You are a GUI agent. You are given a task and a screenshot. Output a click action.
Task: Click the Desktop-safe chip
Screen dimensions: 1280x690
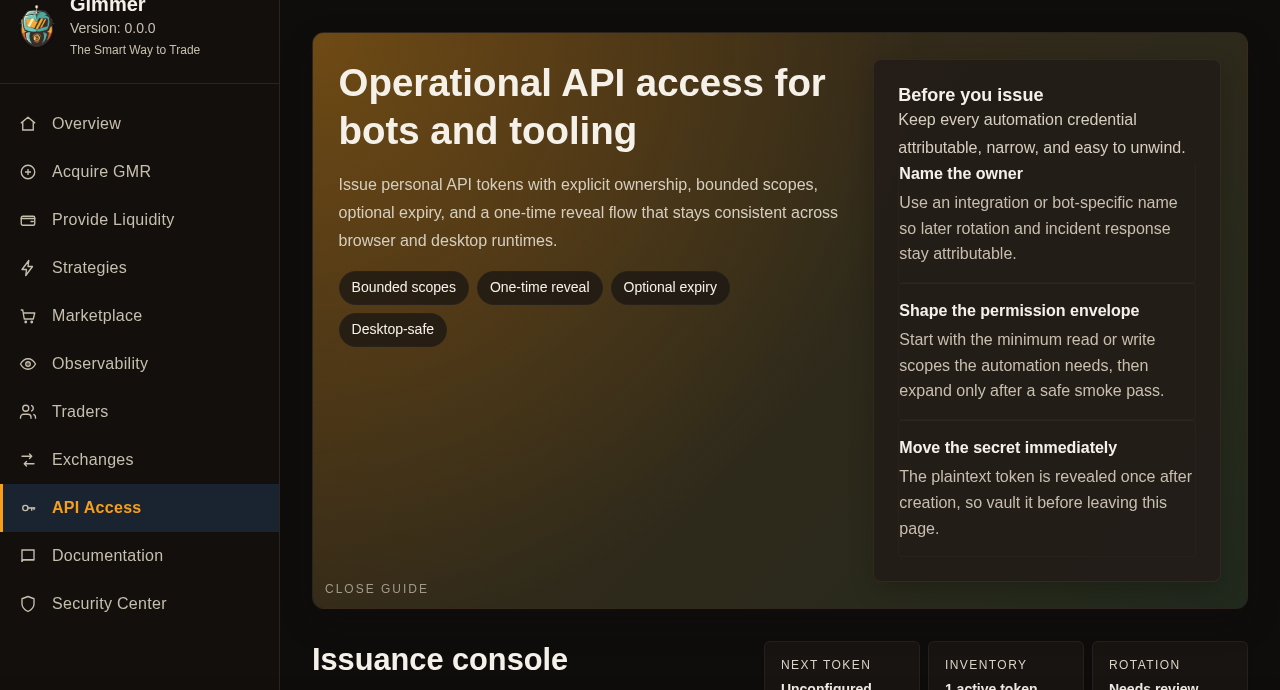coord(393,330)
